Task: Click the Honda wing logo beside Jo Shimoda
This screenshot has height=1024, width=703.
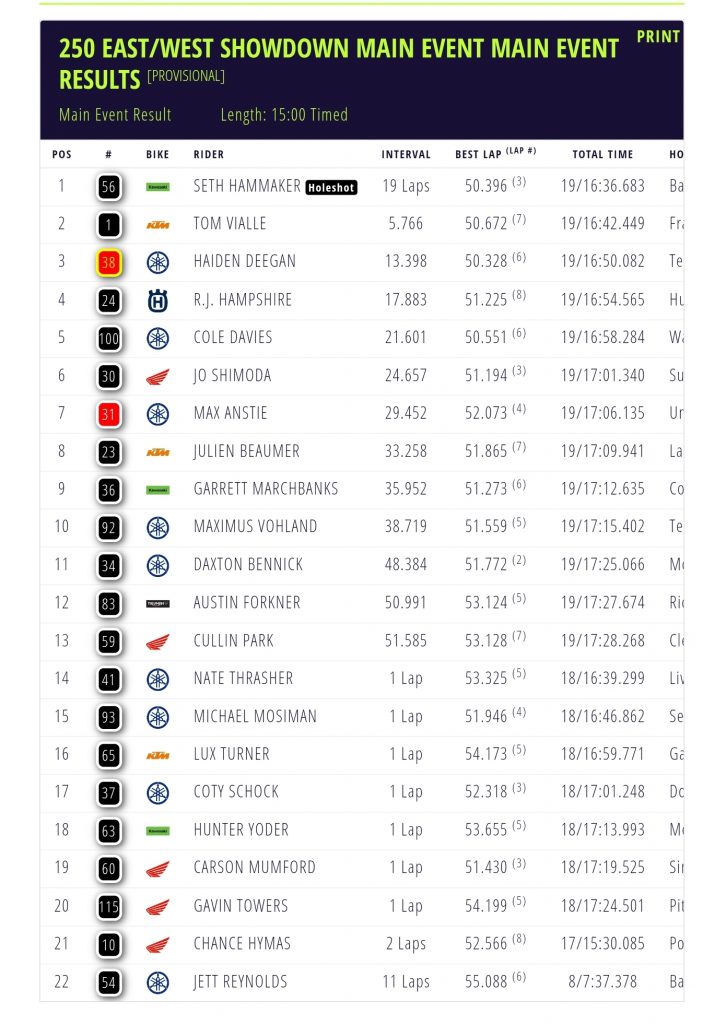Action: click(x=157, y=376)
